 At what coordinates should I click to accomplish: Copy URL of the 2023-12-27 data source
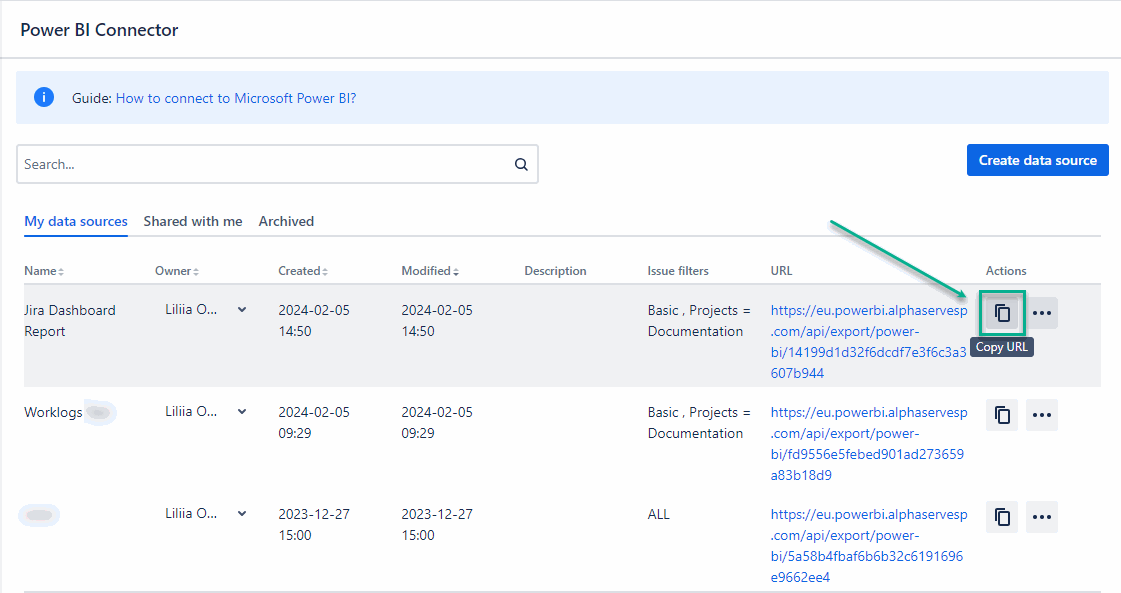pyautogui.click(x=1002, y=517)
